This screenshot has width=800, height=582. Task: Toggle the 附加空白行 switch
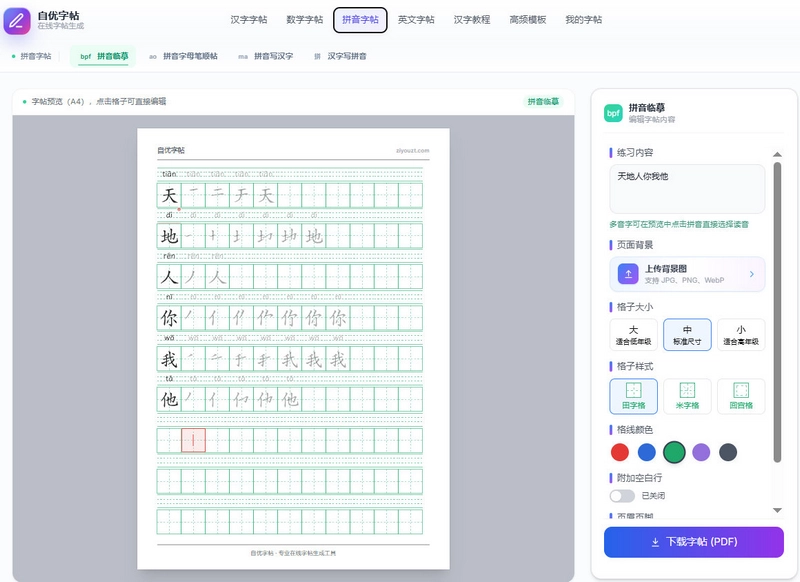click(622, 496)
